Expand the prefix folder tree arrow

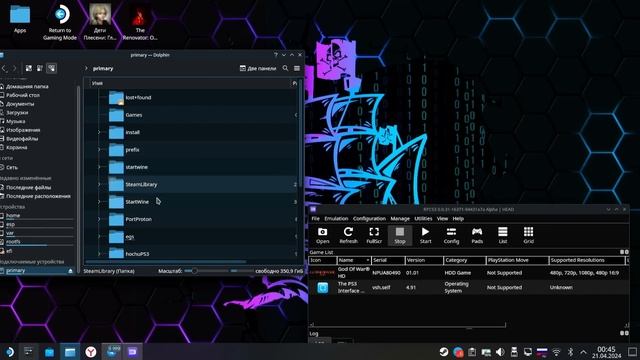point(99,150)
